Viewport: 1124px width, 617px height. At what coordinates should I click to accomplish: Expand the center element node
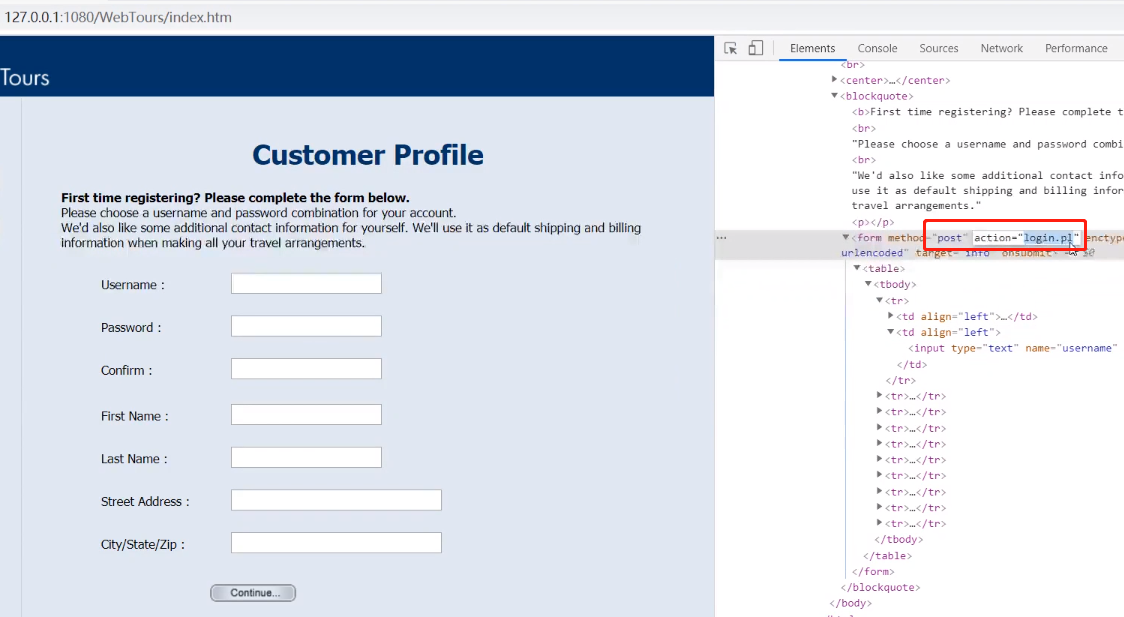tap(834, 80)
